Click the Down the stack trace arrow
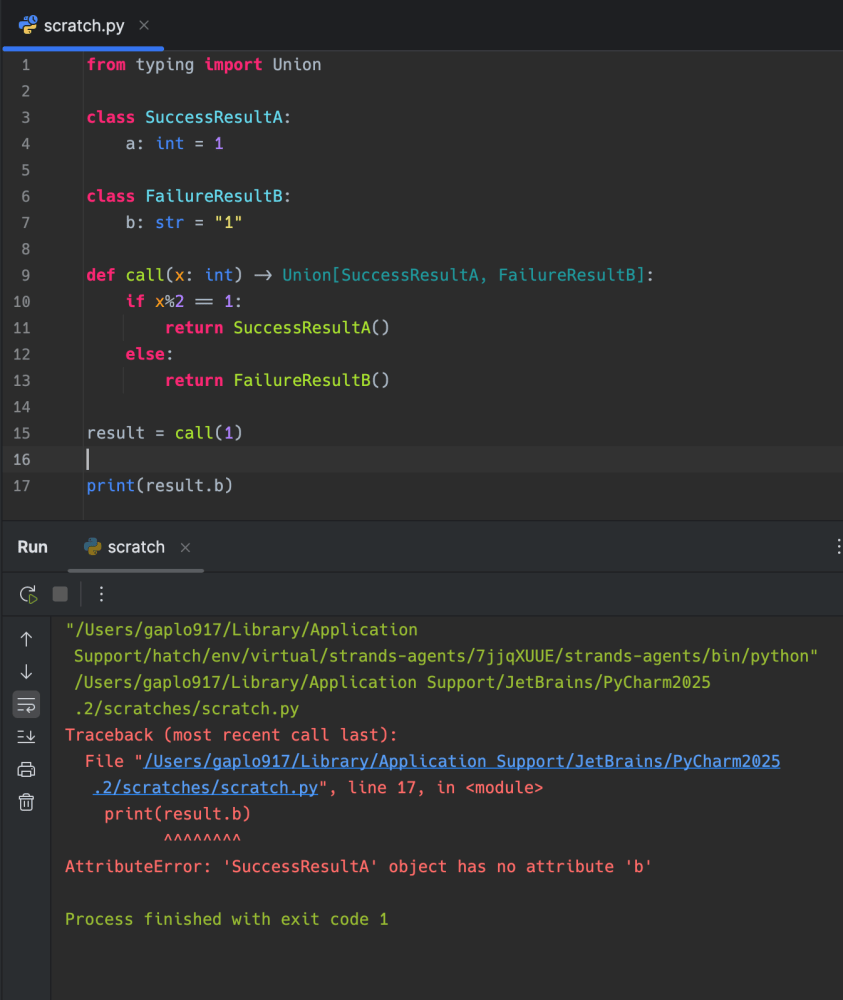The height and width of the screenshot is (1000, 843). [x=26, y=671]
